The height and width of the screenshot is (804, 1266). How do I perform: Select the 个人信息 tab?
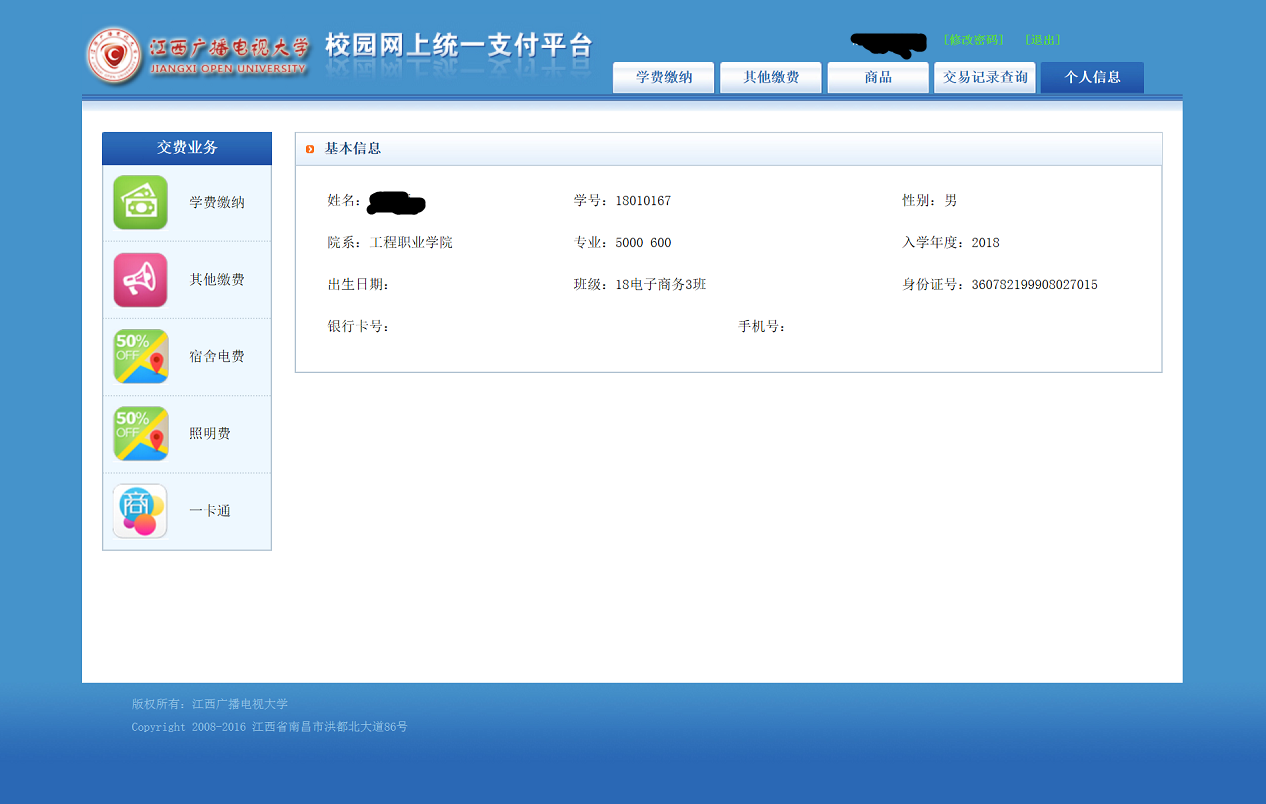point(1092,77)
